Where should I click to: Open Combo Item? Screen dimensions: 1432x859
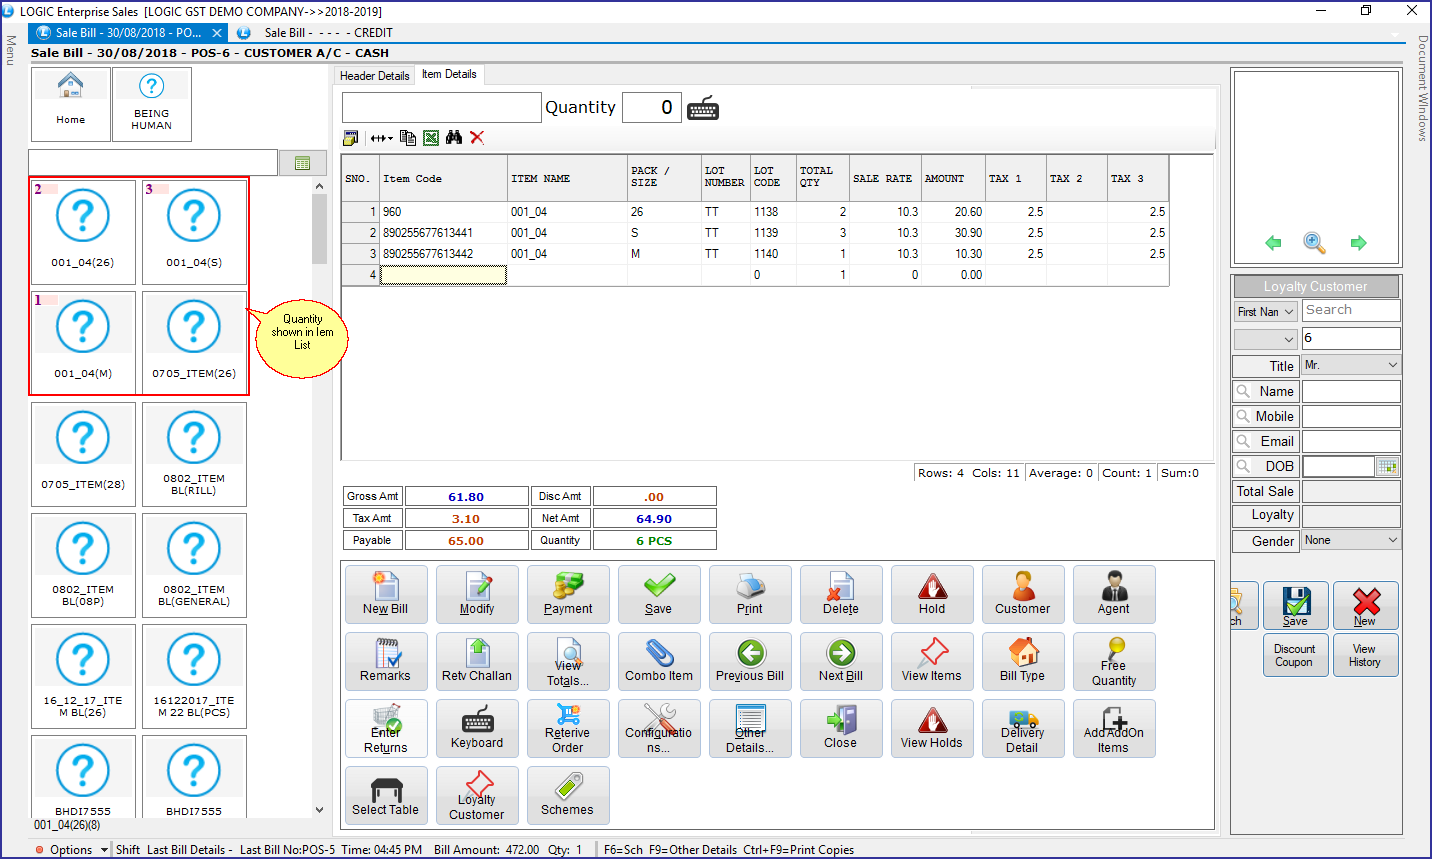659,661
